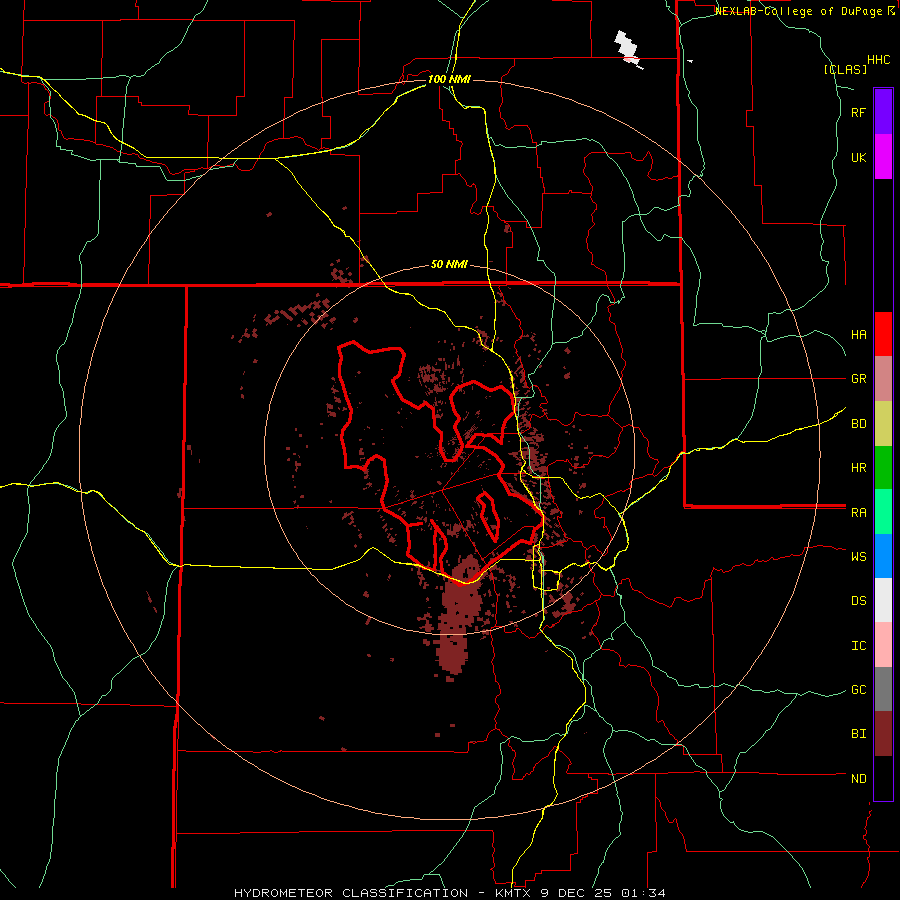Click the GC legend label
This screenshot has height=900, width=900.
[858, 689]
